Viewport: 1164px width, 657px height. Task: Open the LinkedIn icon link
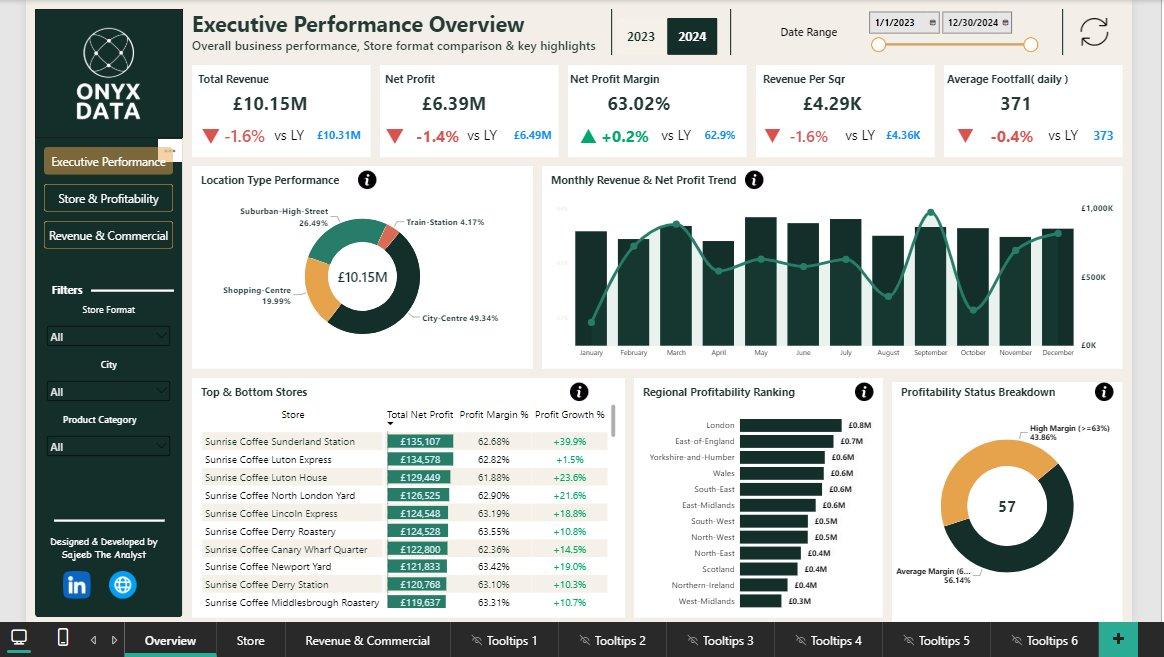click(77, 585)
